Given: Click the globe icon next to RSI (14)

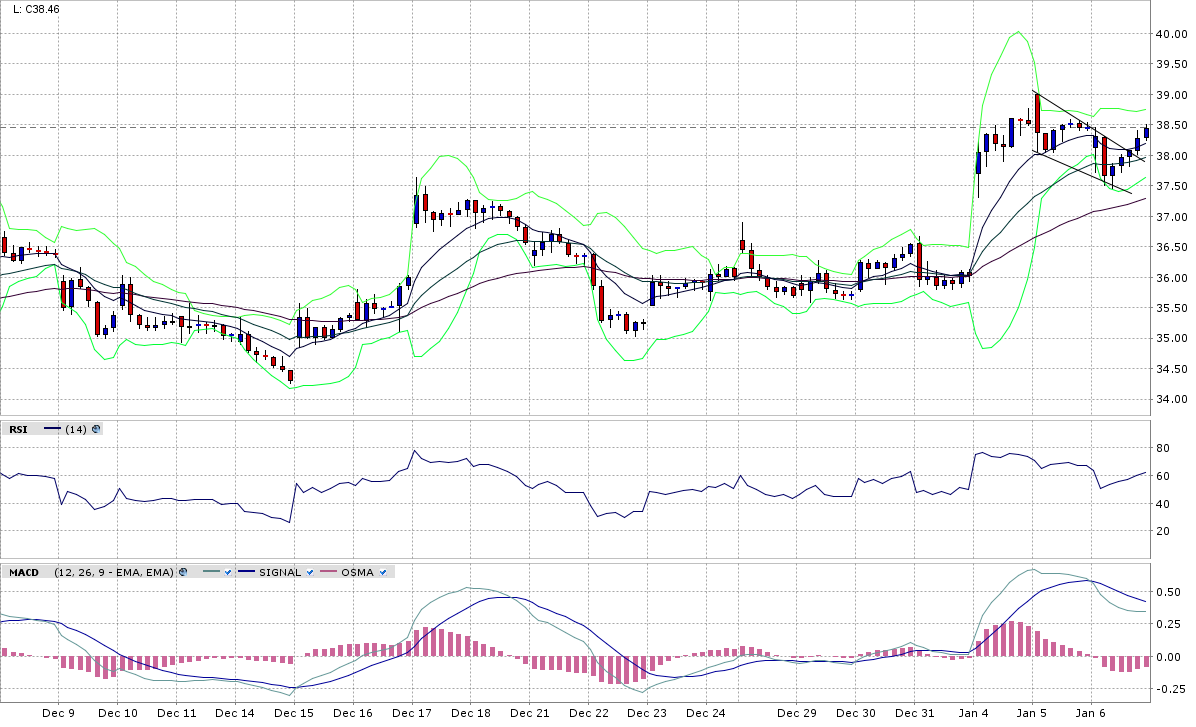Looking at the screenshot, I should pyautogui.click(x=96, y=429).
